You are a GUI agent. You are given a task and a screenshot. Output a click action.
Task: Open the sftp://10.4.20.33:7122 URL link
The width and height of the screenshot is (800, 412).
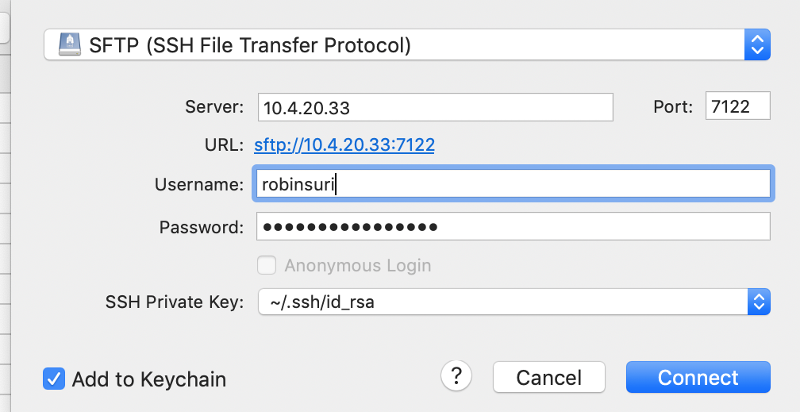tap(344, 145)
